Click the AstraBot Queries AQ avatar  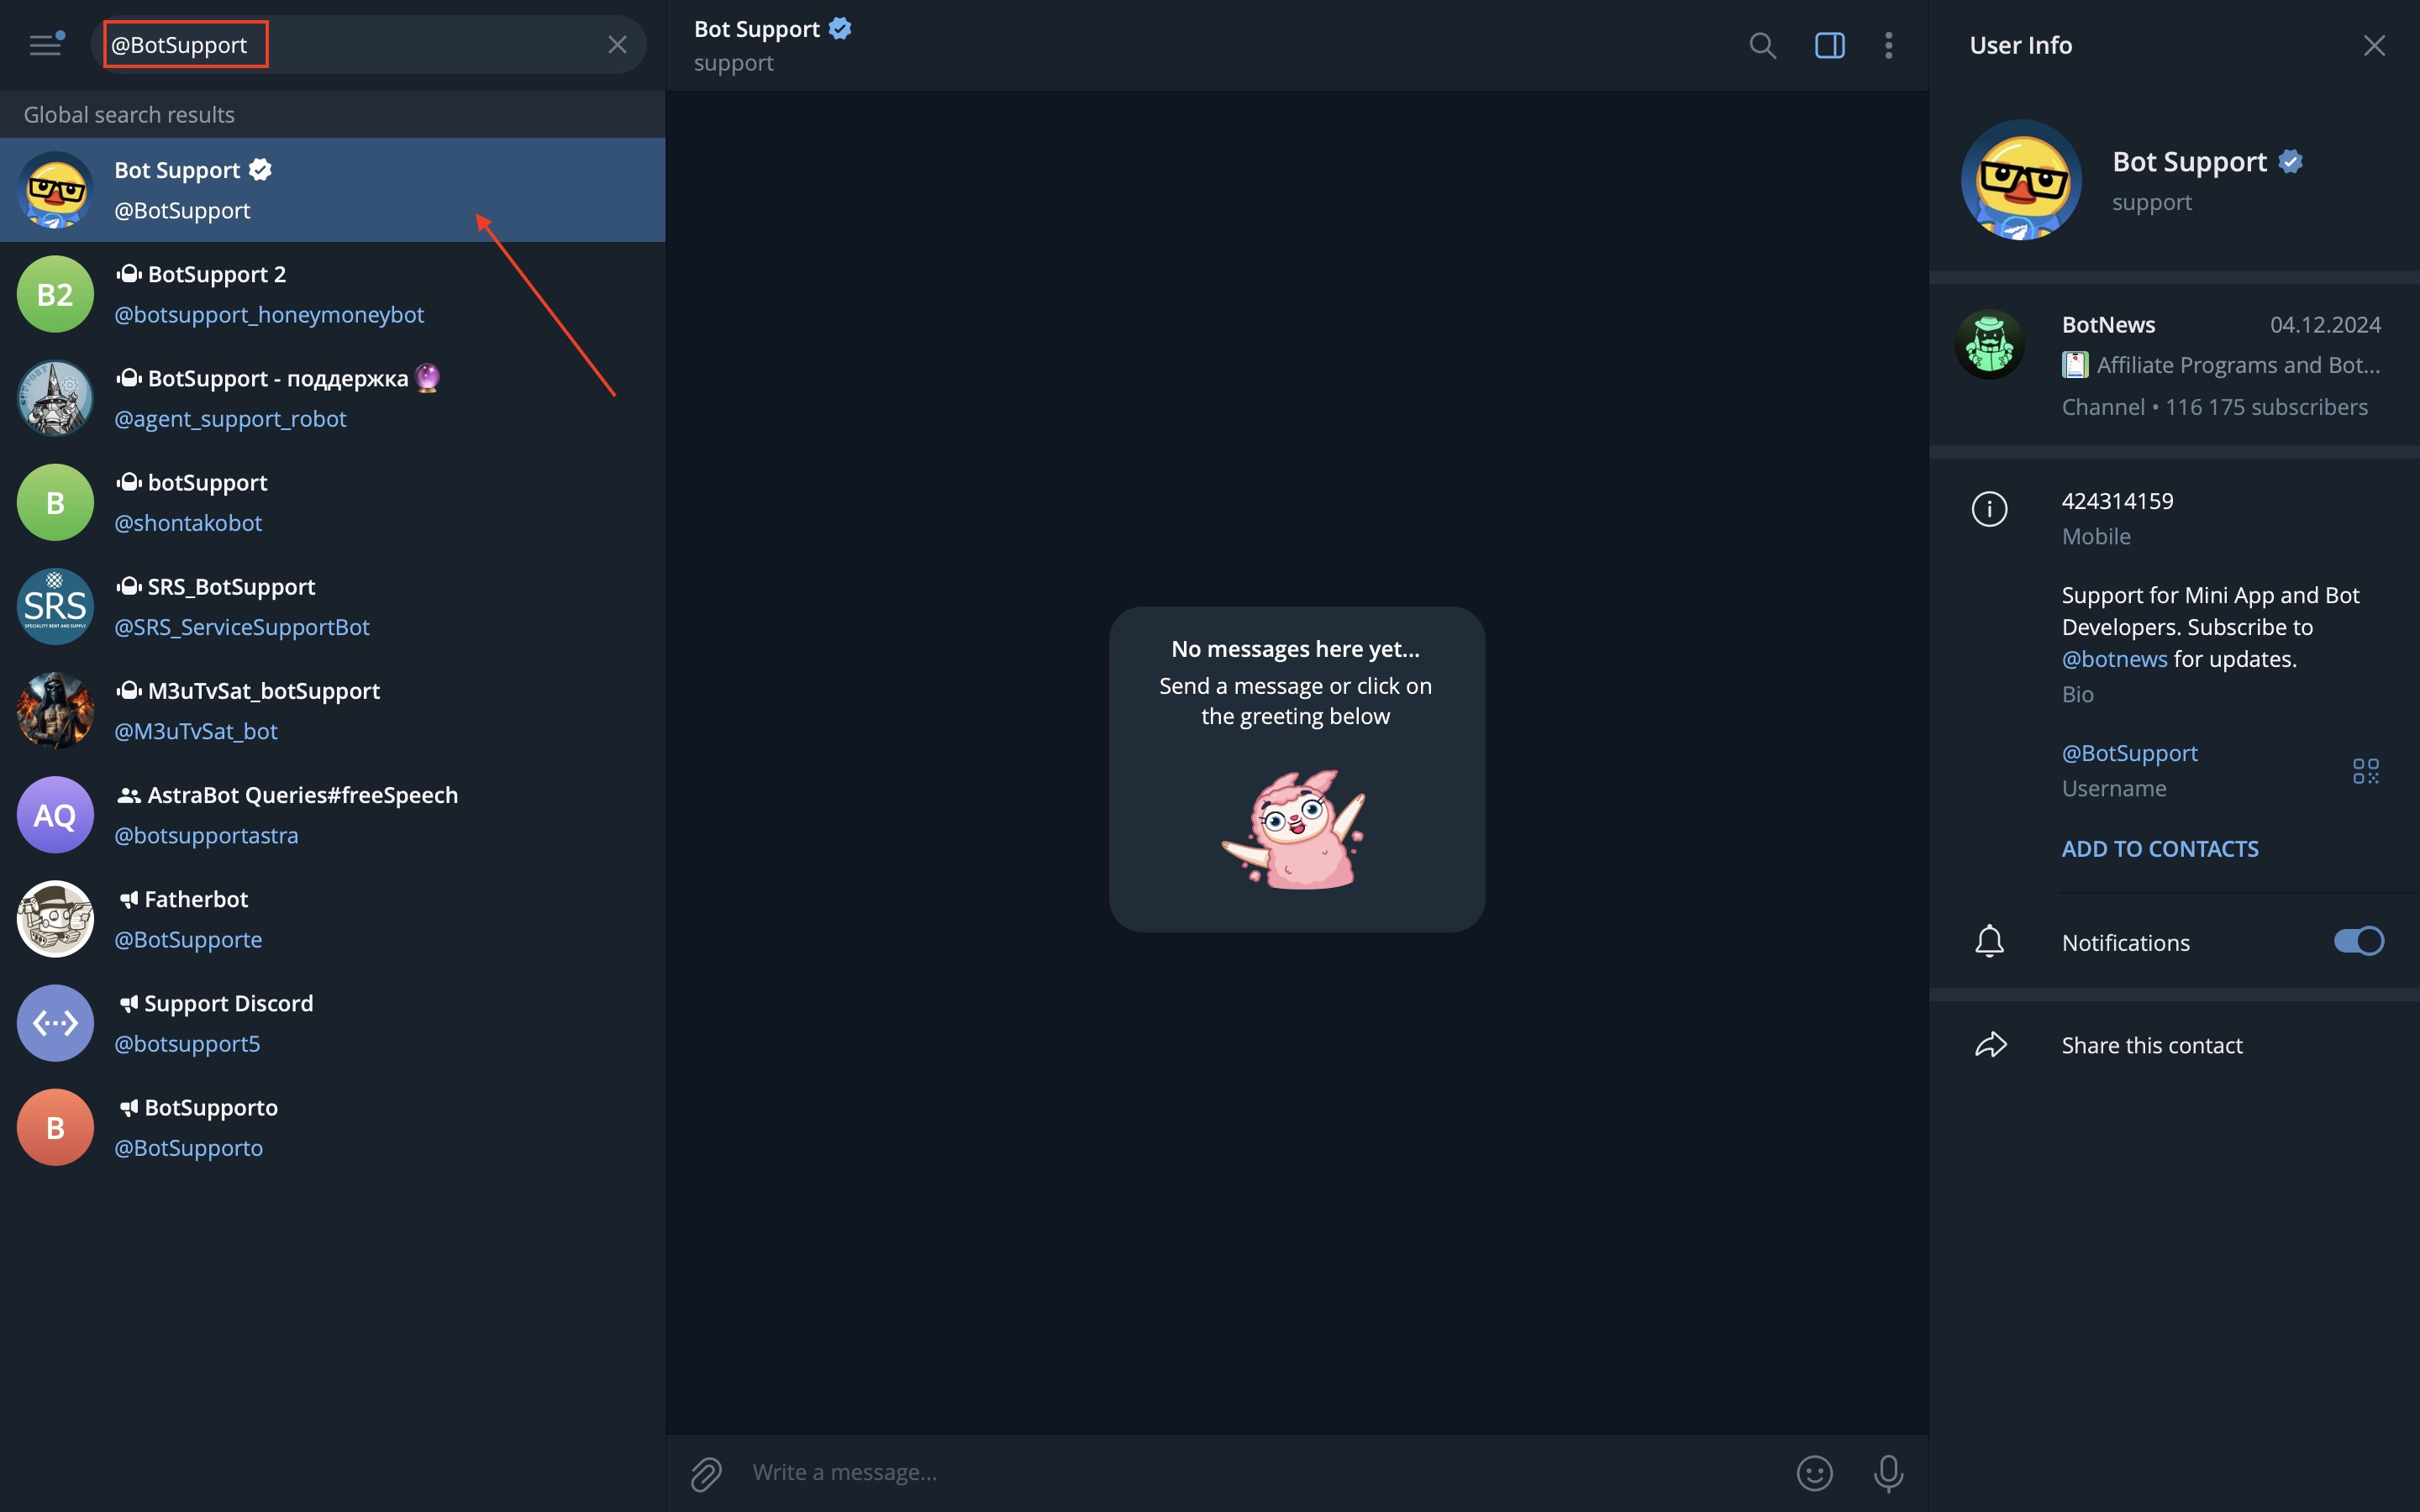pyautogui.click(x=55, y=815)
